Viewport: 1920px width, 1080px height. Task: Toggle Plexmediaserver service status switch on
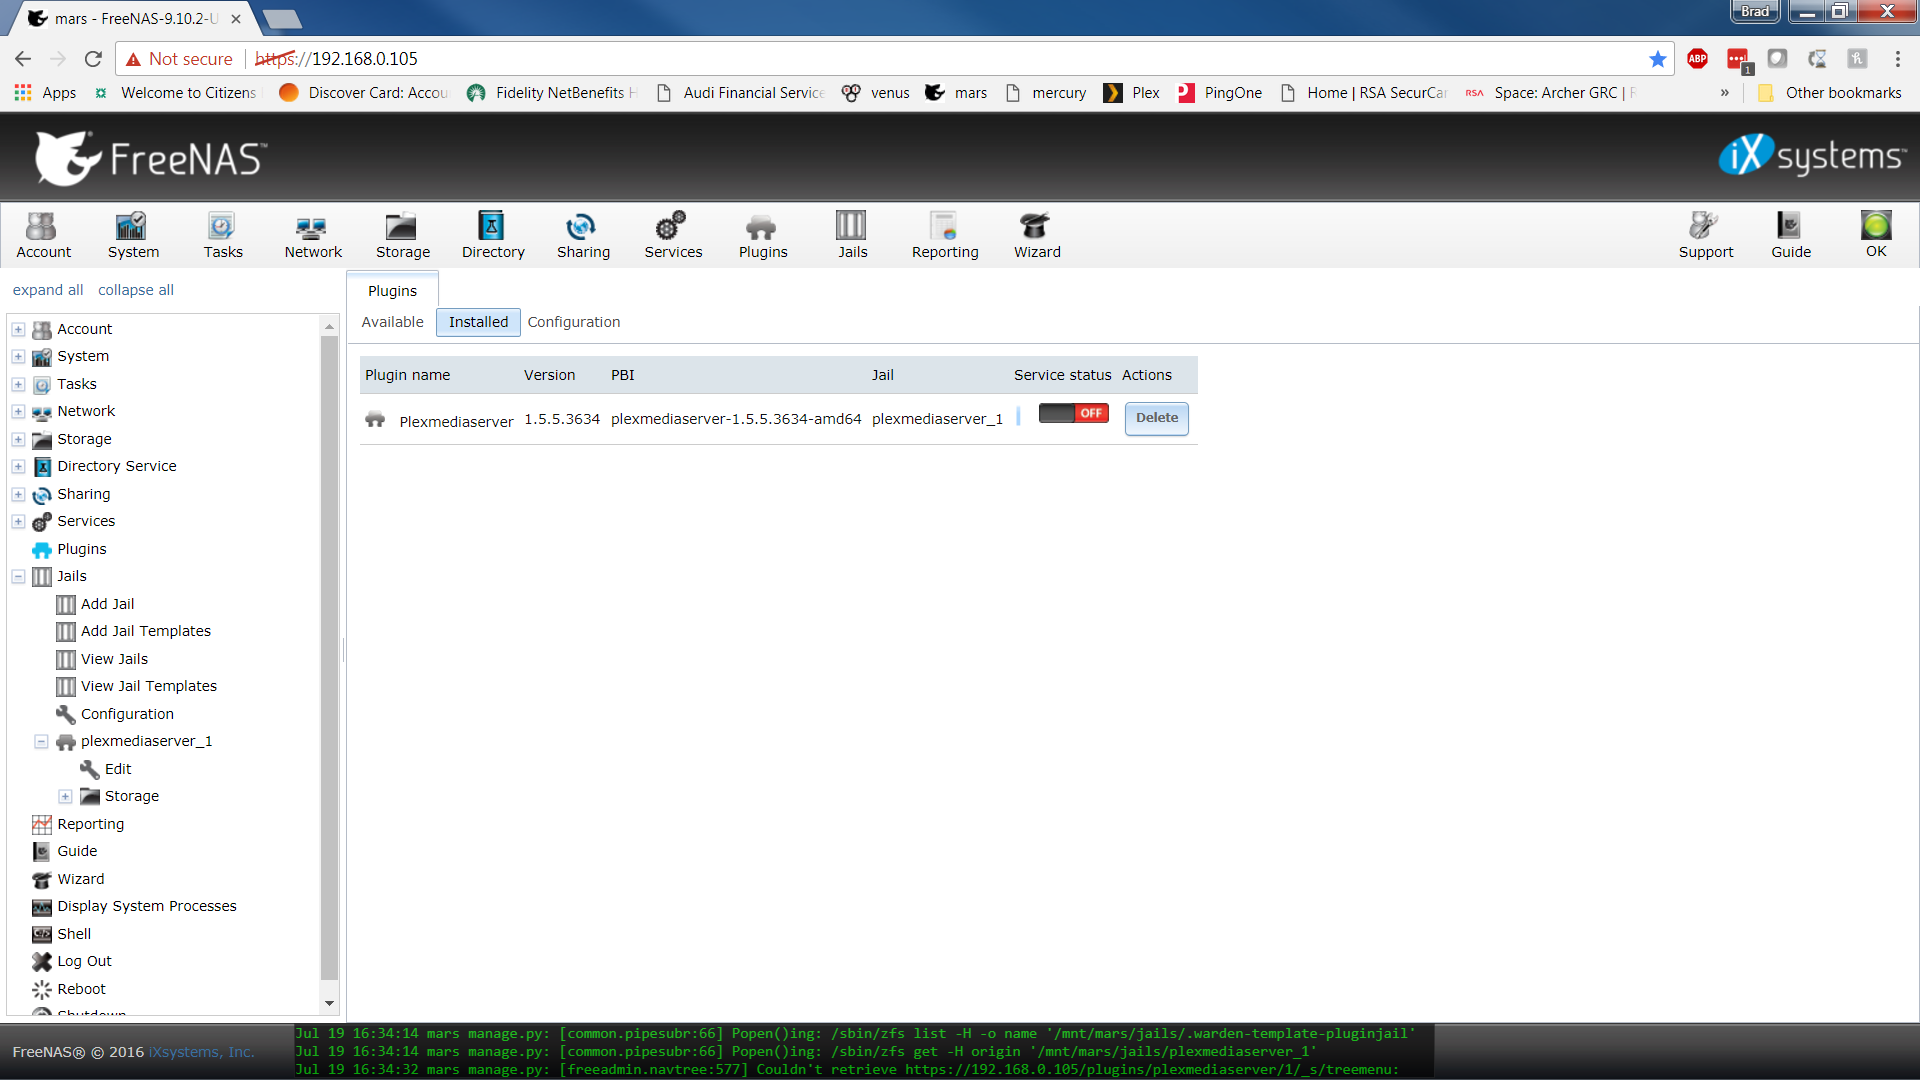tap(1073, 413)
